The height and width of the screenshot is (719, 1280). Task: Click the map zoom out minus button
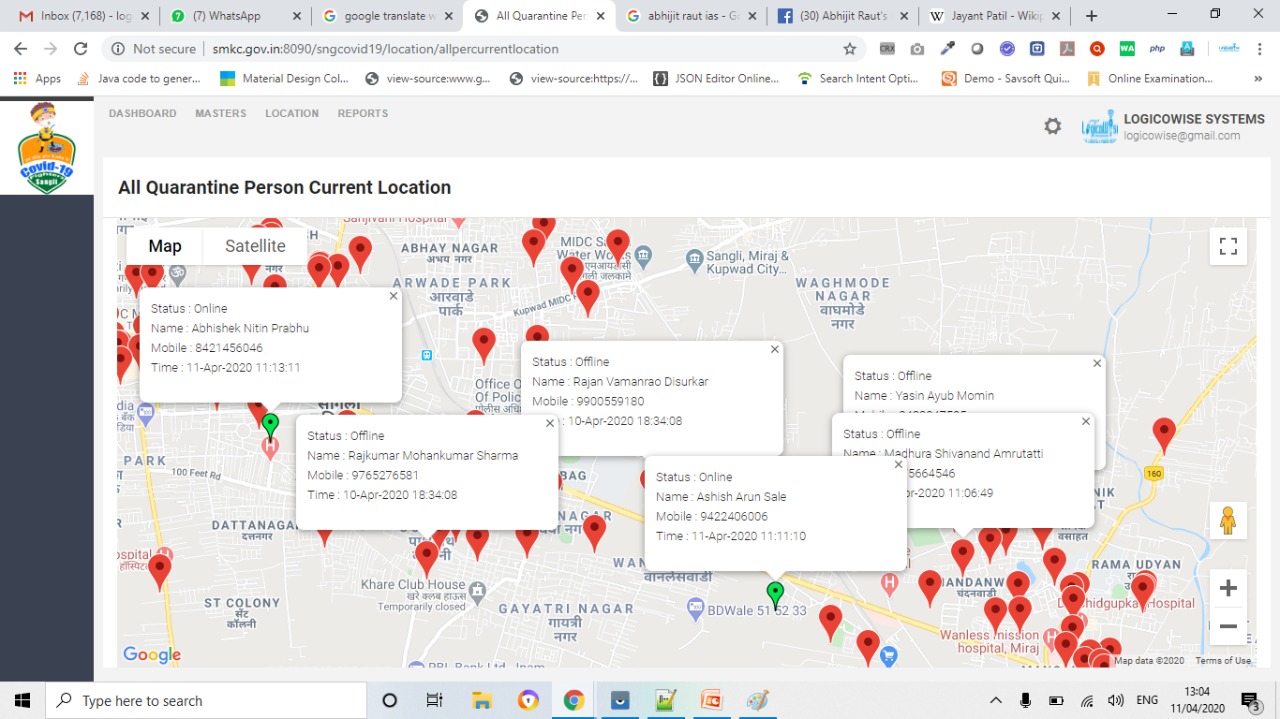pos(1228,627)
